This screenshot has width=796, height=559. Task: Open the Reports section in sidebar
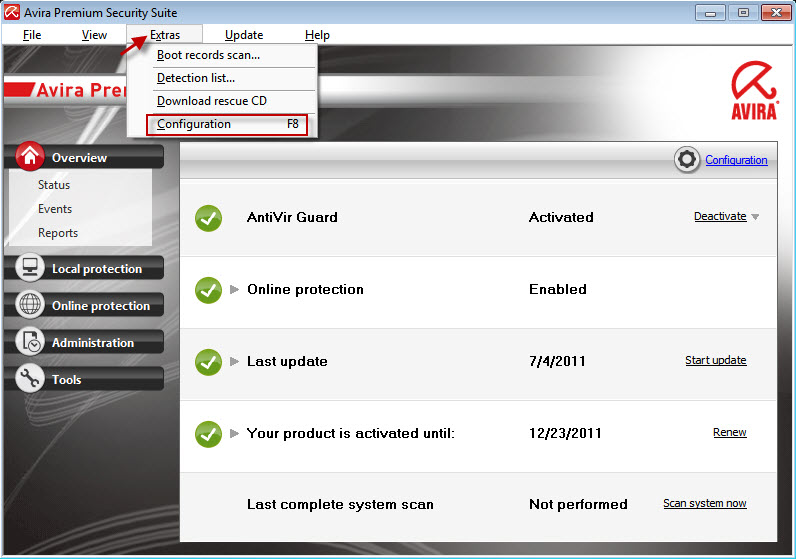point(58,233)
